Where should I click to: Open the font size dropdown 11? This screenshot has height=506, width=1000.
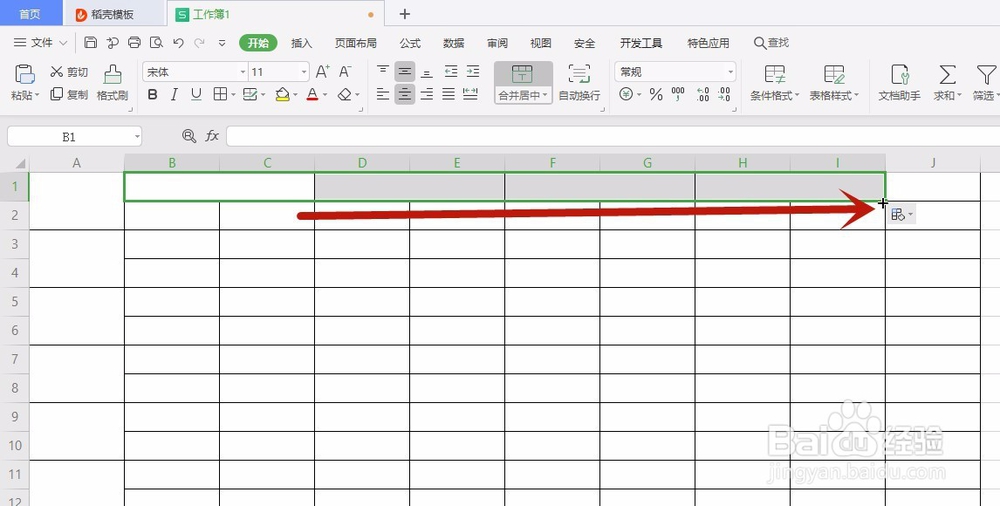pos(304,72)
